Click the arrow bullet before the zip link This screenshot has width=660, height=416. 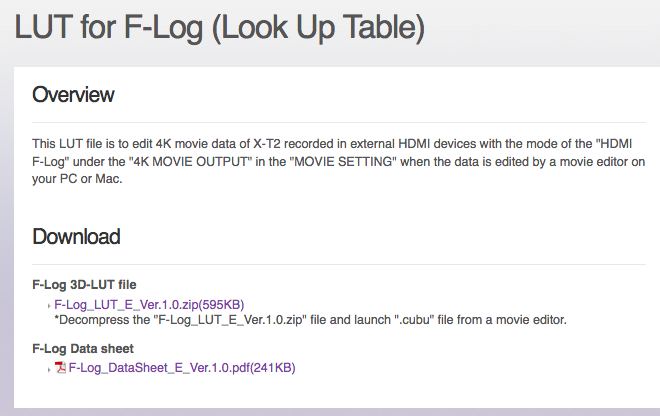(x=49, y=306)
